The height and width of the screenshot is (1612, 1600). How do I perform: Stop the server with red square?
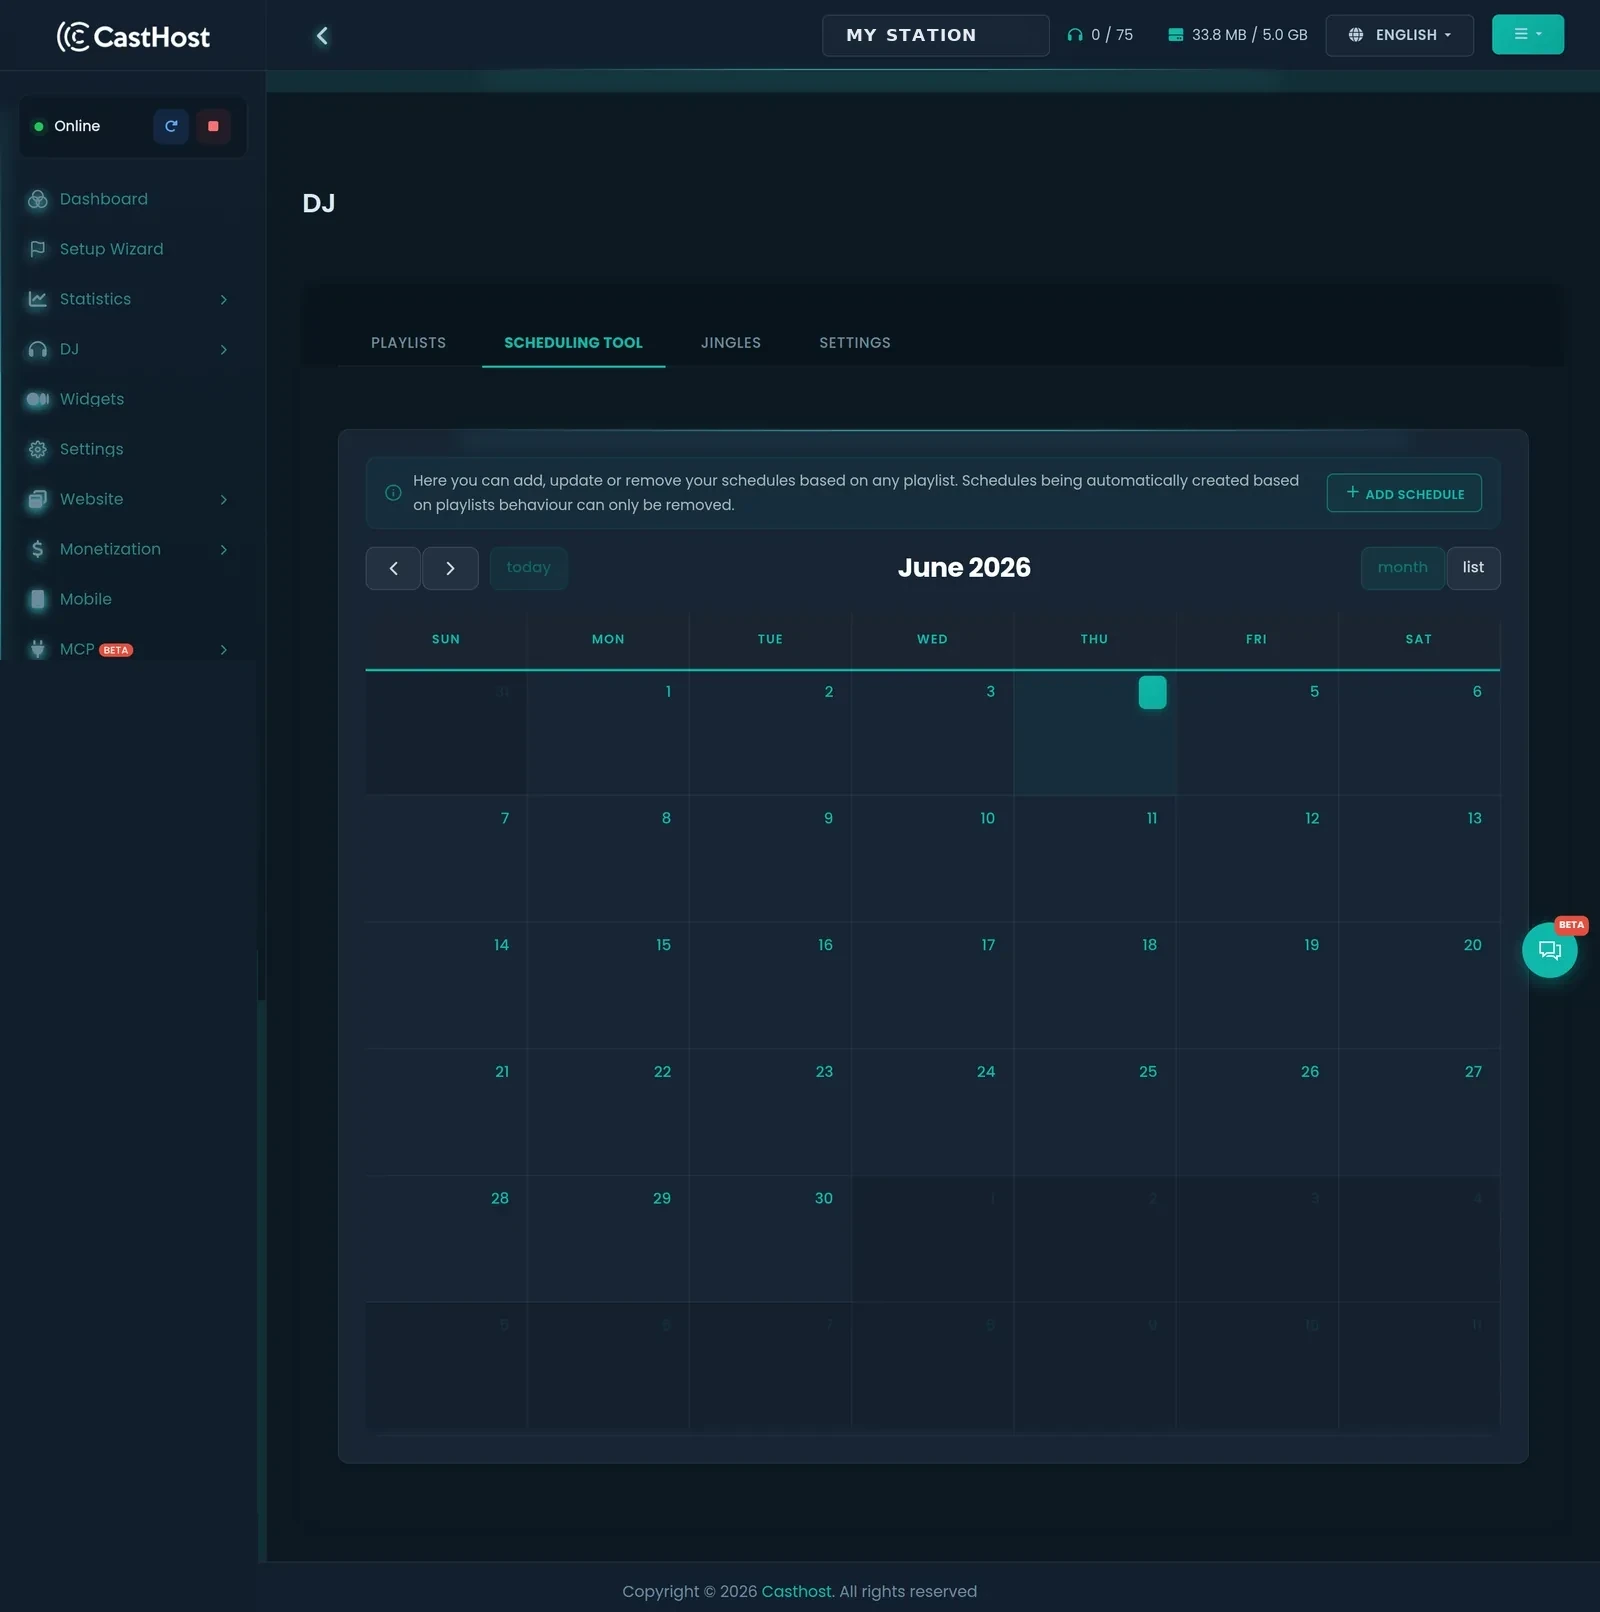point(213,126)
